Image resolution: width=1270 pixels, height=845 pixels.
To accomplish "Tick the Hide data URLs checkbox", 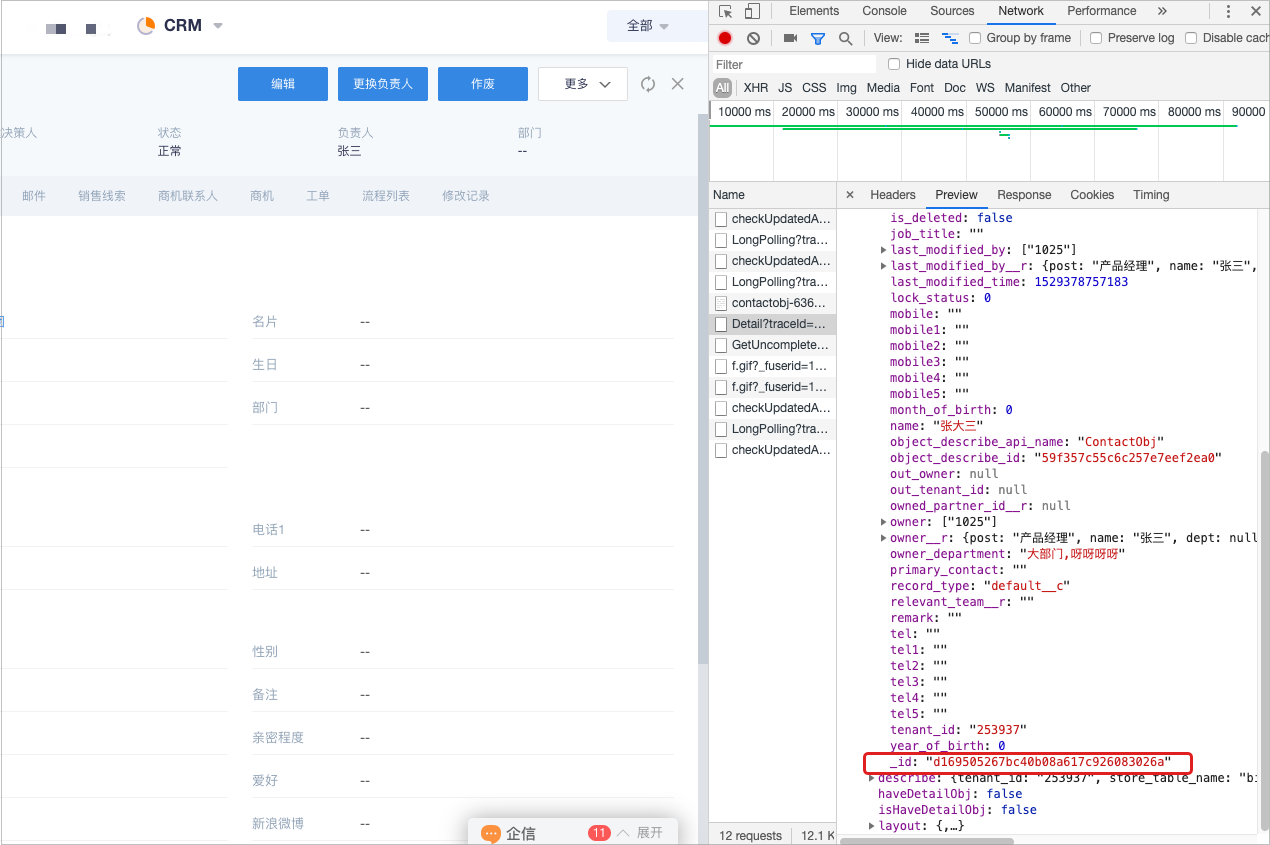I will tap(894, 64).
